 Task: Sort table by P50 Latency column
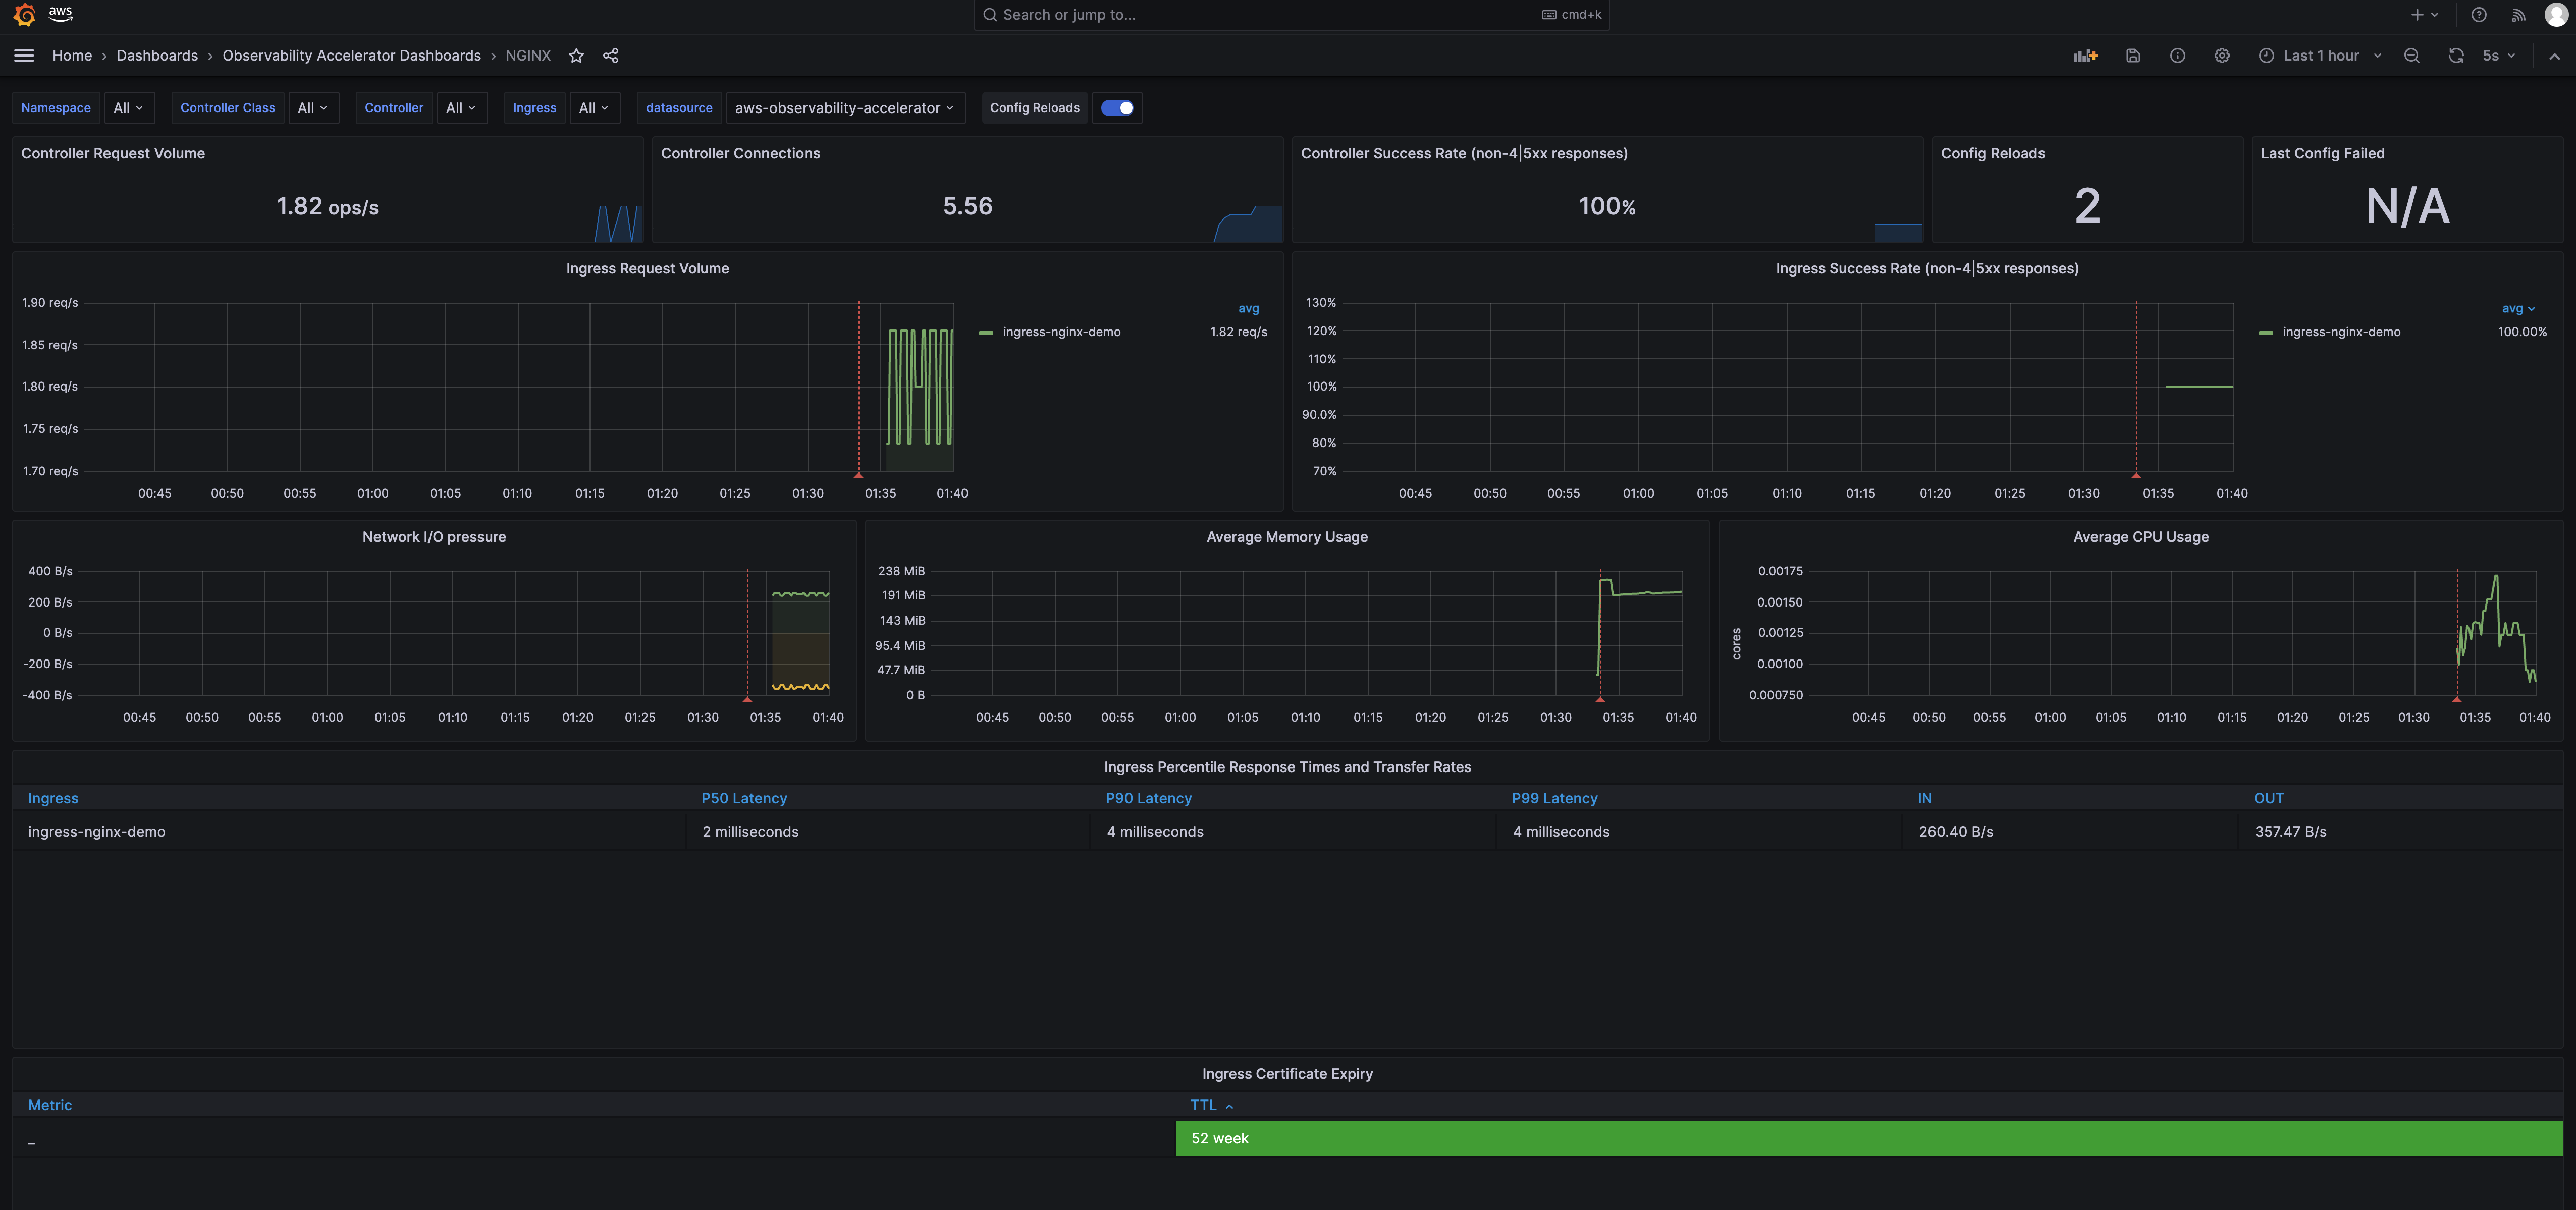744,798
